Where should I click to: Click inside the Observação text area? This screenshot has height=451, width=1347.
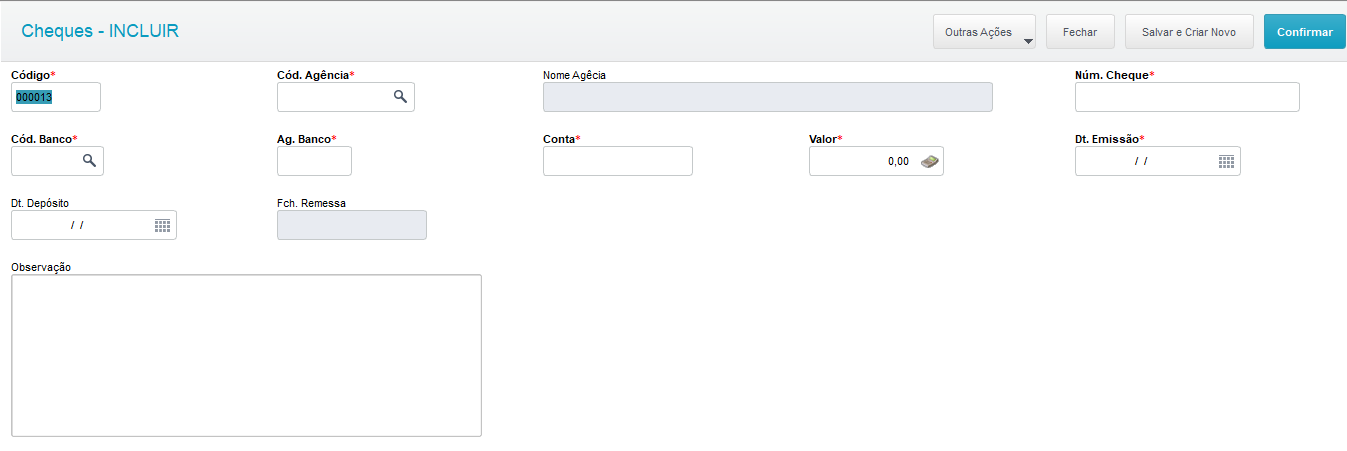pos(246,355)
